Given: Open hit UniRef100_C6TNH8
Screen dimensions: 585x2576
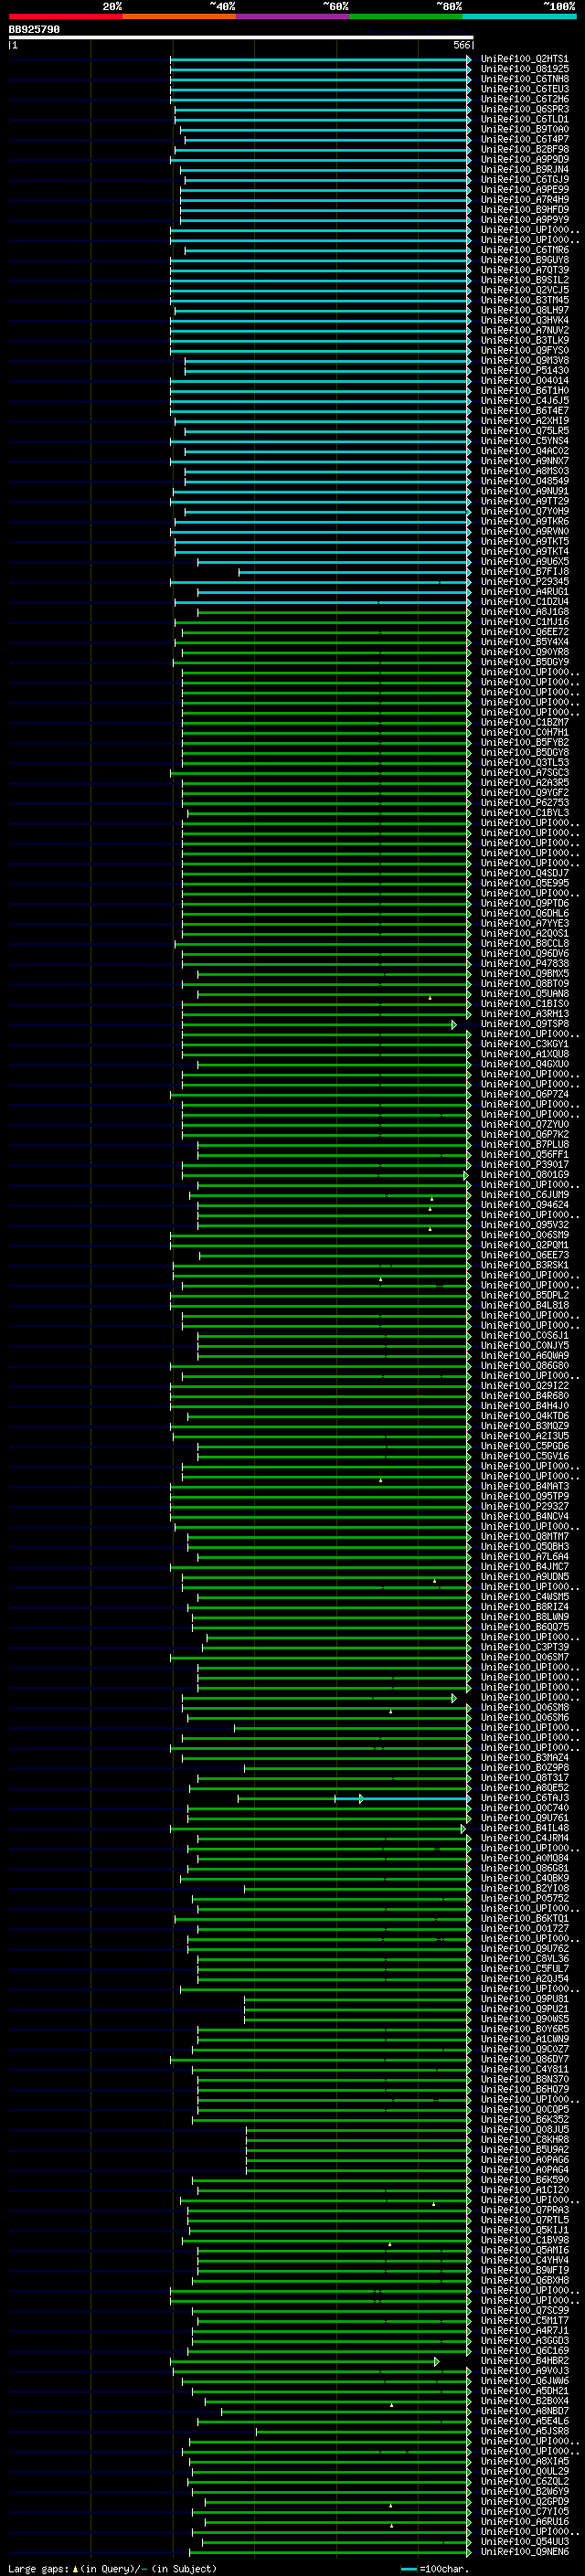Looking at the screenshot, I should 524,79.
